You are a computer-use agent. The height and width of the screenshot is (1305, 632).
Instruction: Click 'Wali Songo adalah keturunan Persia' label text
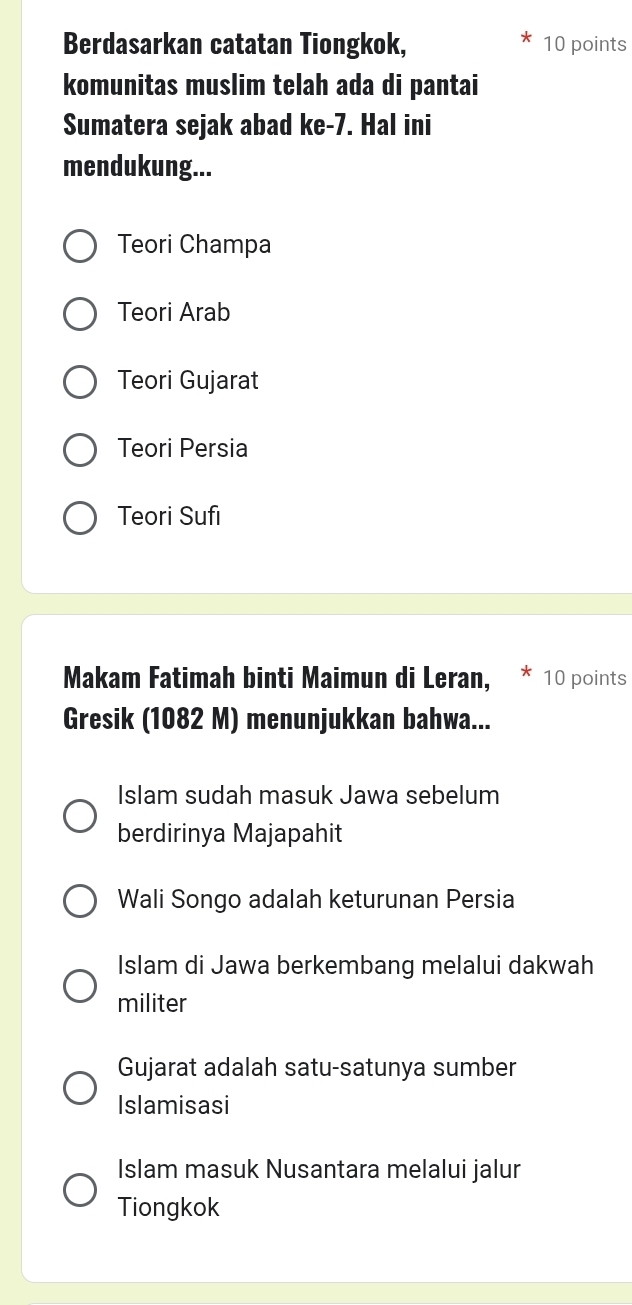click(316, 899)
